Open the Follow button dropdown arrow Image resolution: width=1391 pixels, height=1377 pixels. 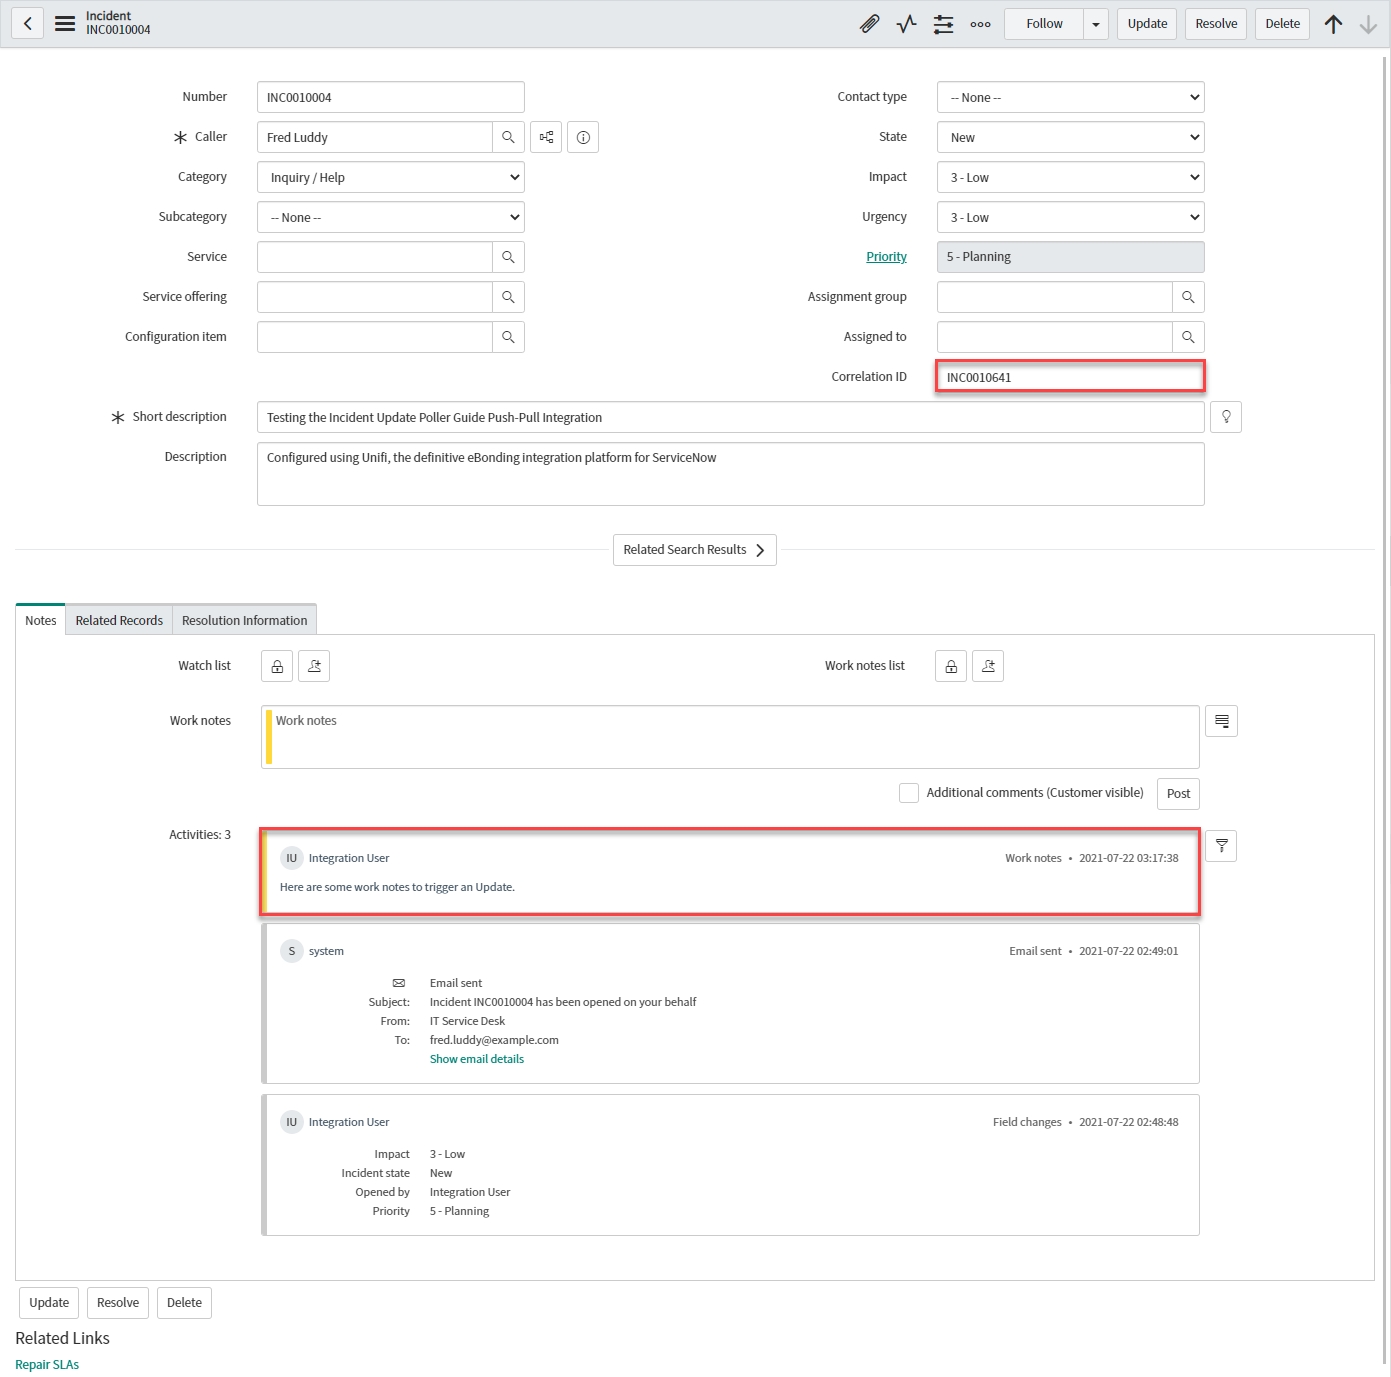1096,24
